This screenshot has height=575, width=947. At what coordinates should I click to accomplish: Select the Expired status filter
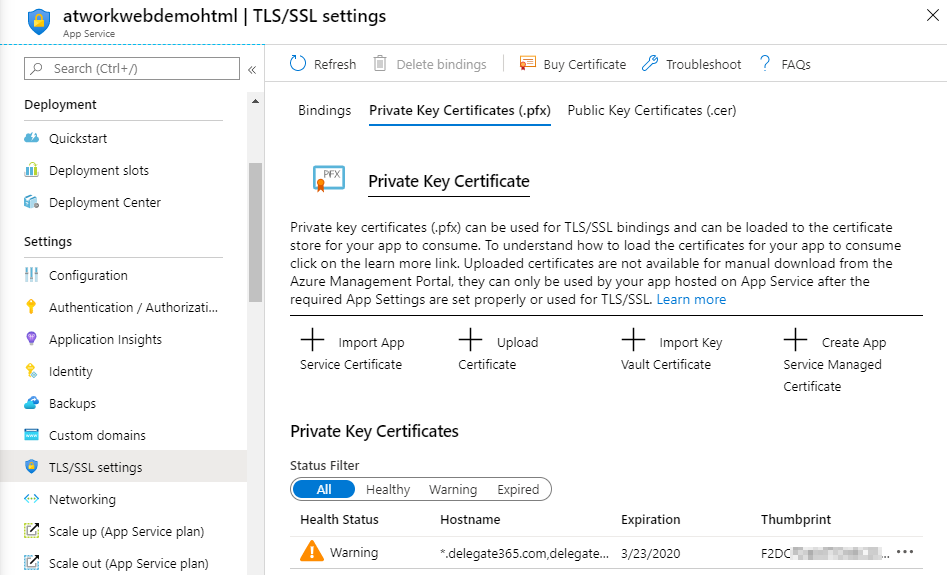click(x=518, y=490)
